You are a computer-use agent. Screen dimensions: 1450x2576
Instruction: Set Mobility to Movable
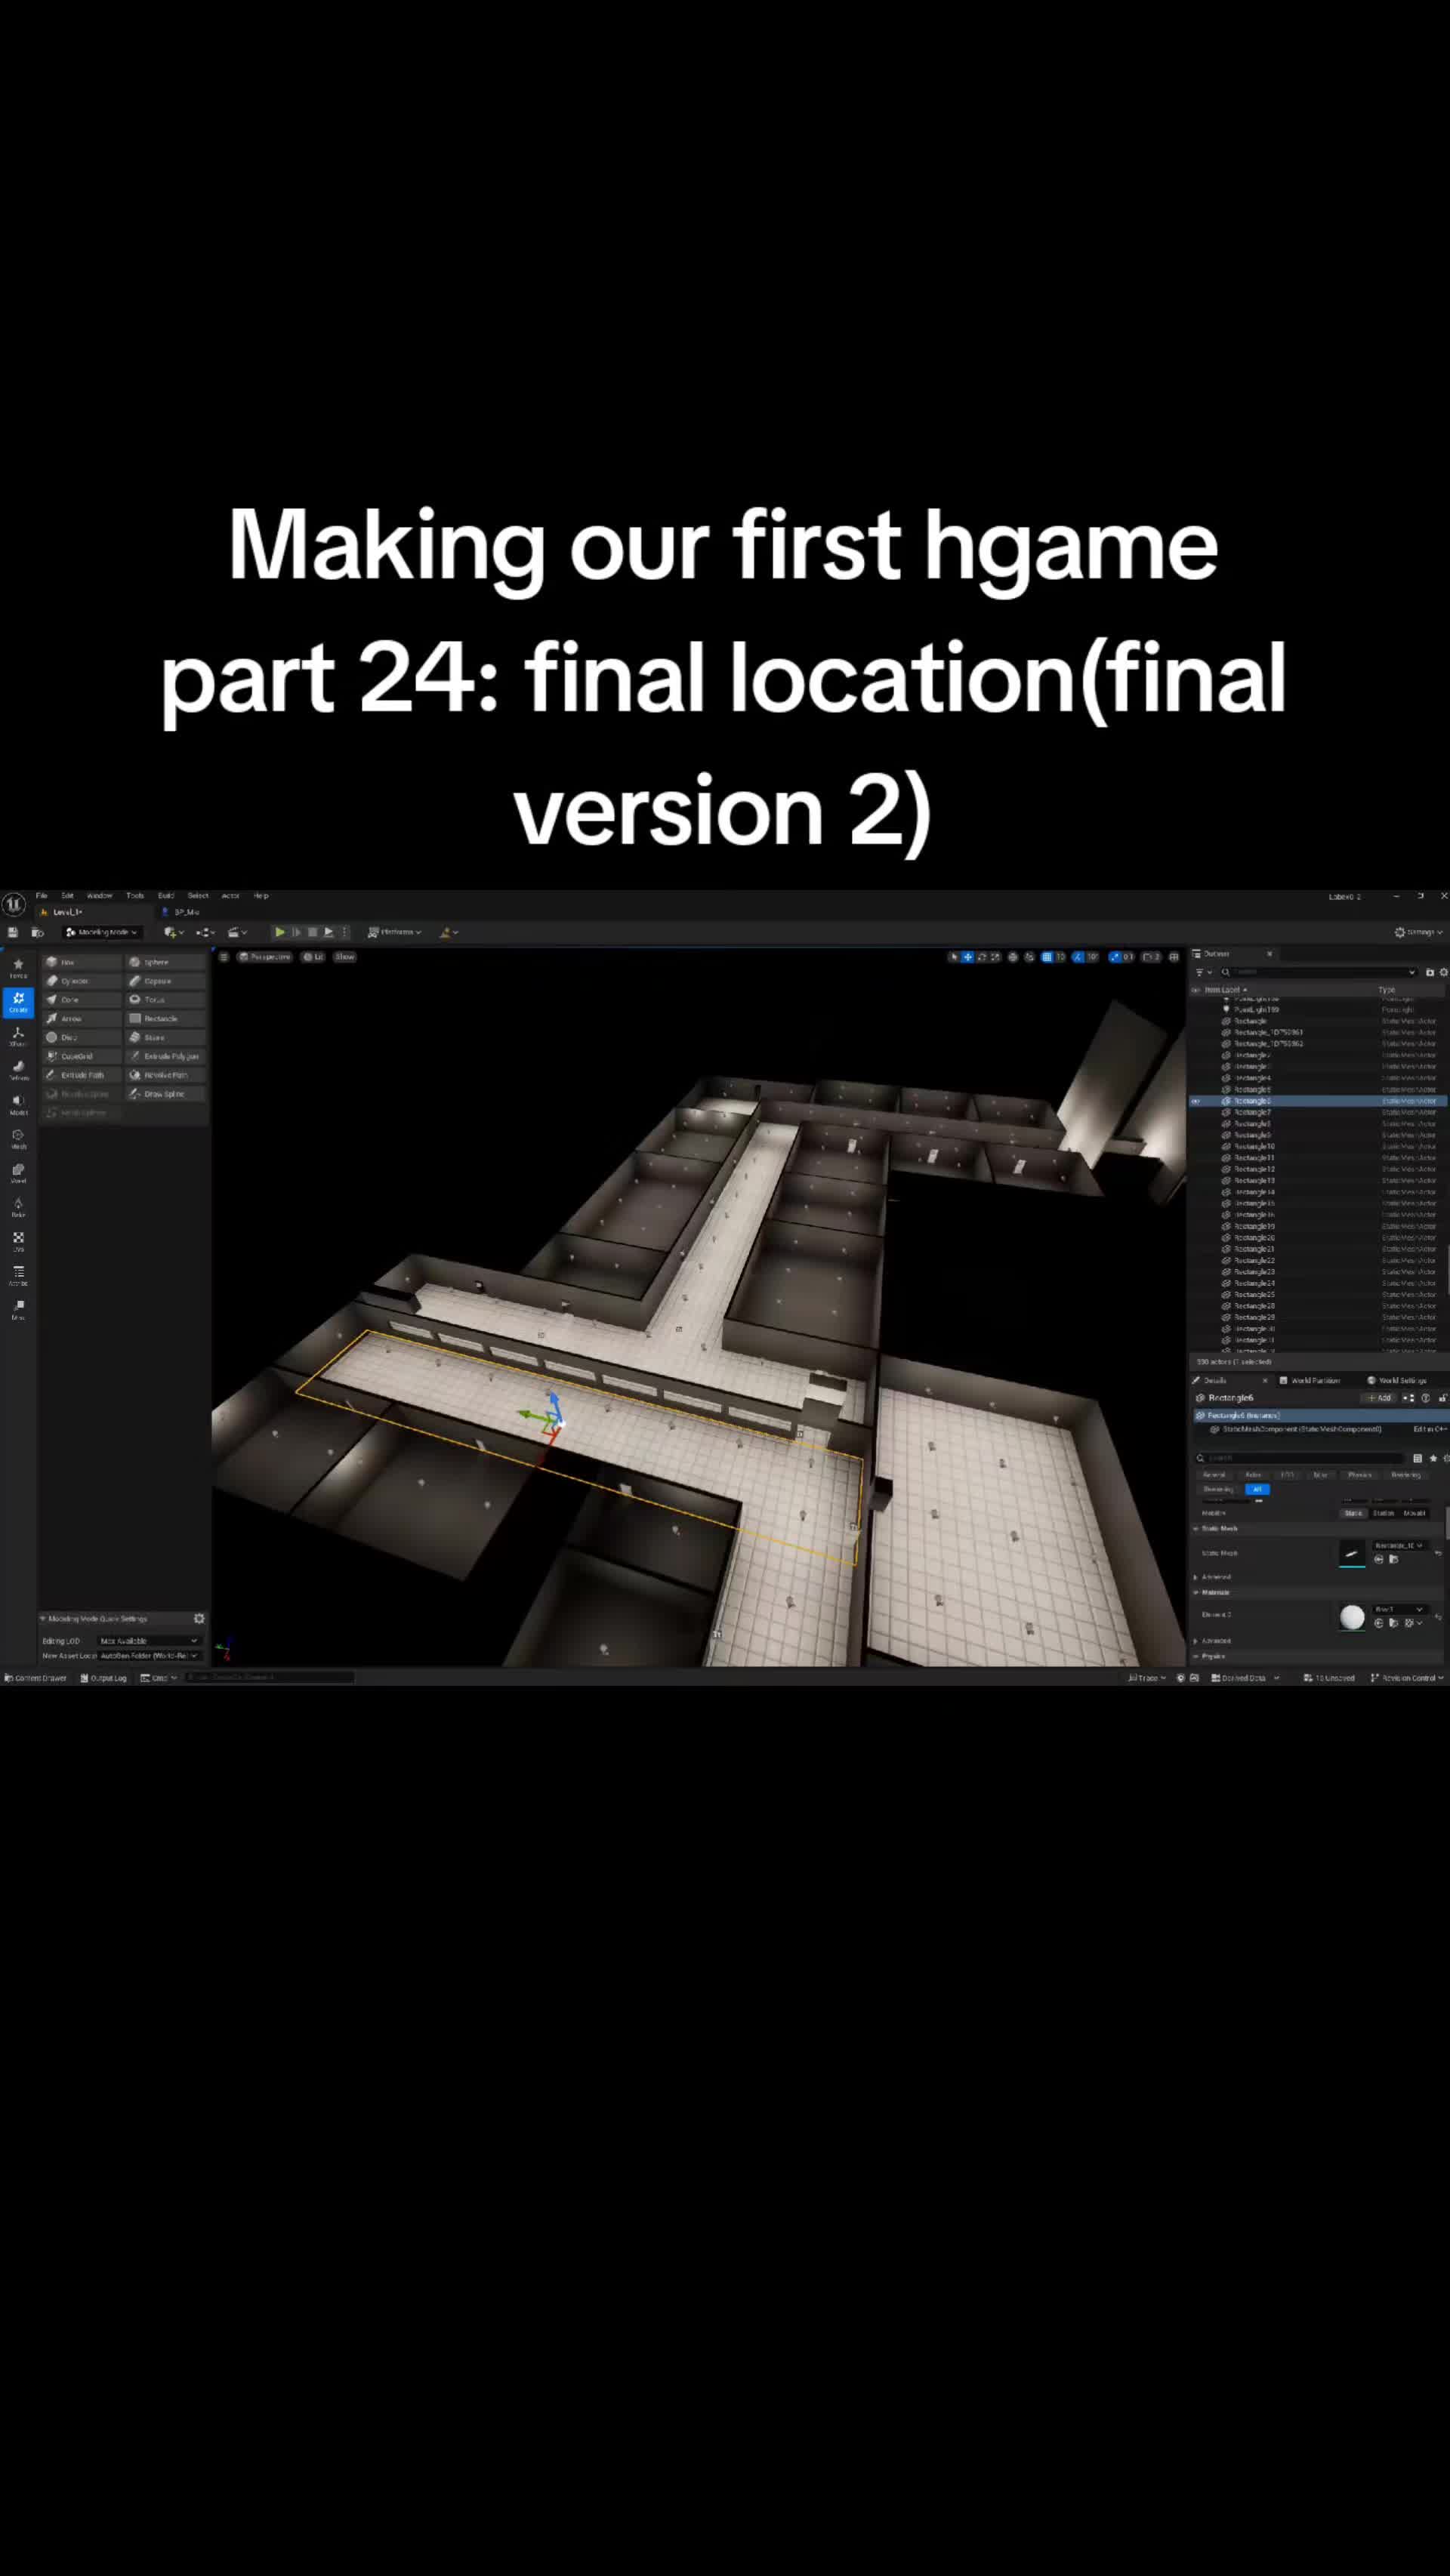point(1415,1513)
